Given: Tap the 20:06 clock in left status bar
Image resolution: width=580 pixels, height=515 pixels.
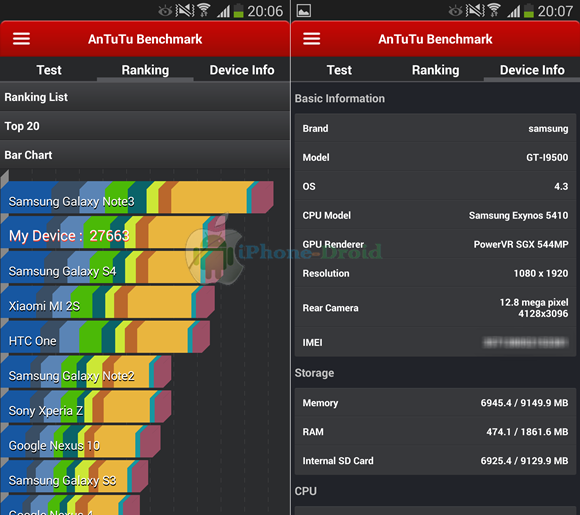Looking at the screenshot, I should coord(265,11).
